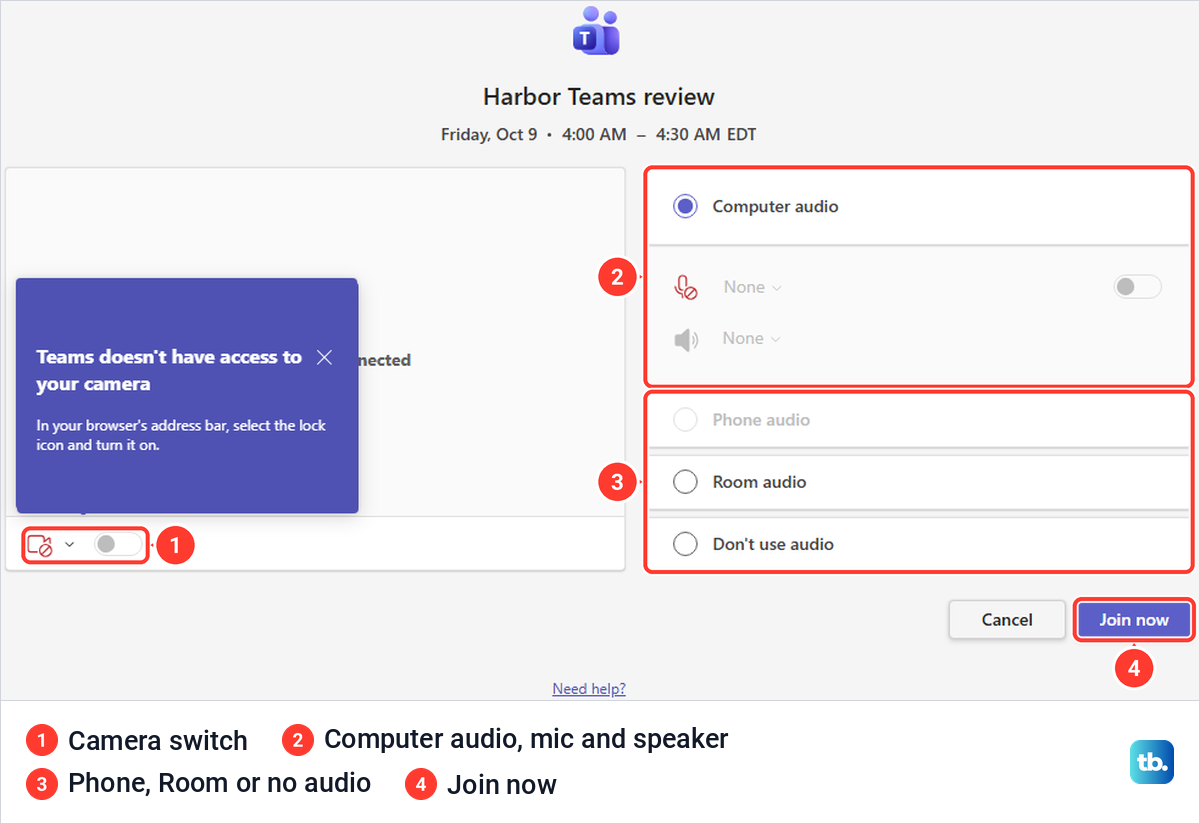Click the meeting date and time text
Image resolution: width=1200 pixels, height=824 pixels.
point(599,134)
